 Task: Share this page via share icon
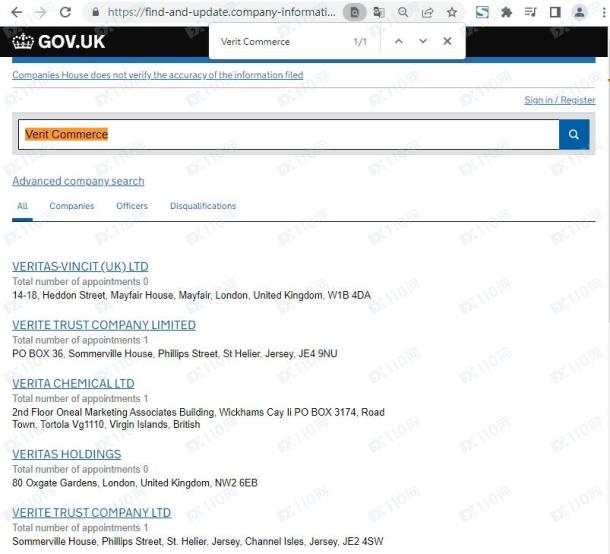pos(427,12)
